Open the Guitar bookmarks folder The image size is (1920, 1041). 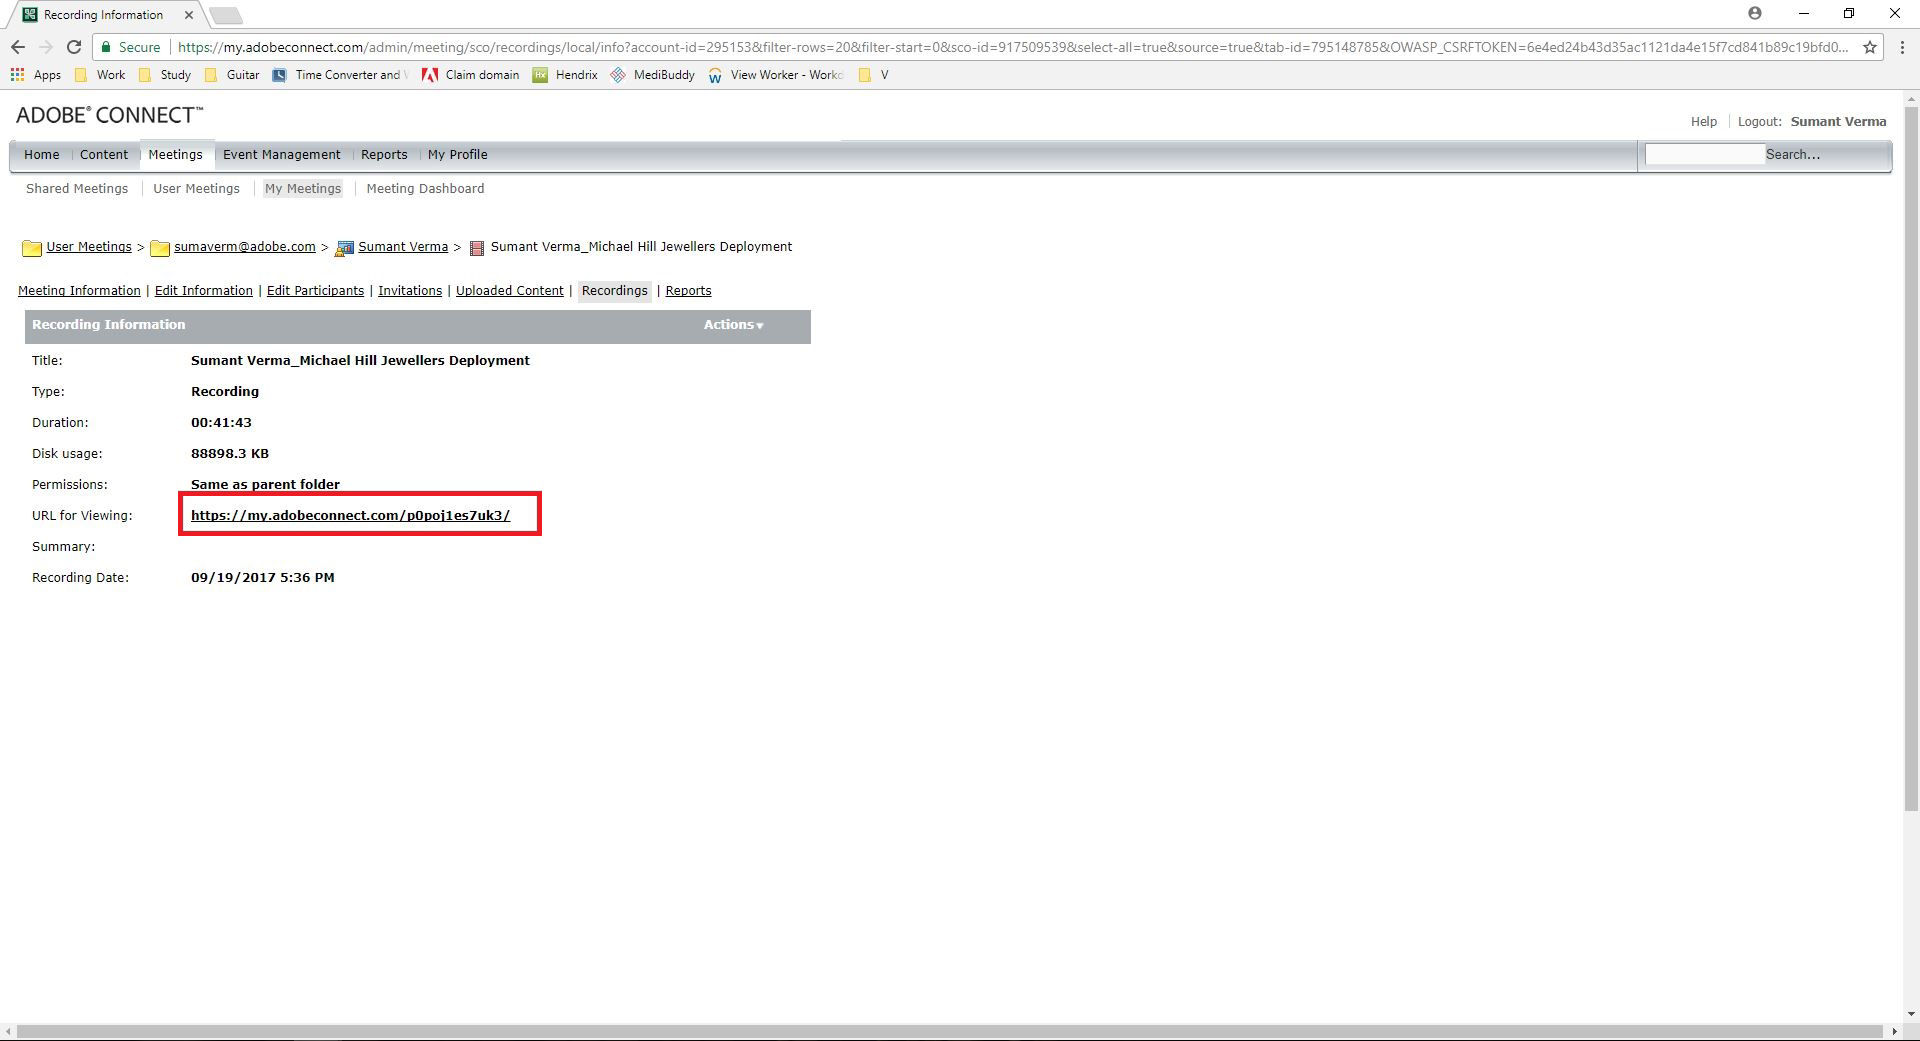click(x=231, y=75)
